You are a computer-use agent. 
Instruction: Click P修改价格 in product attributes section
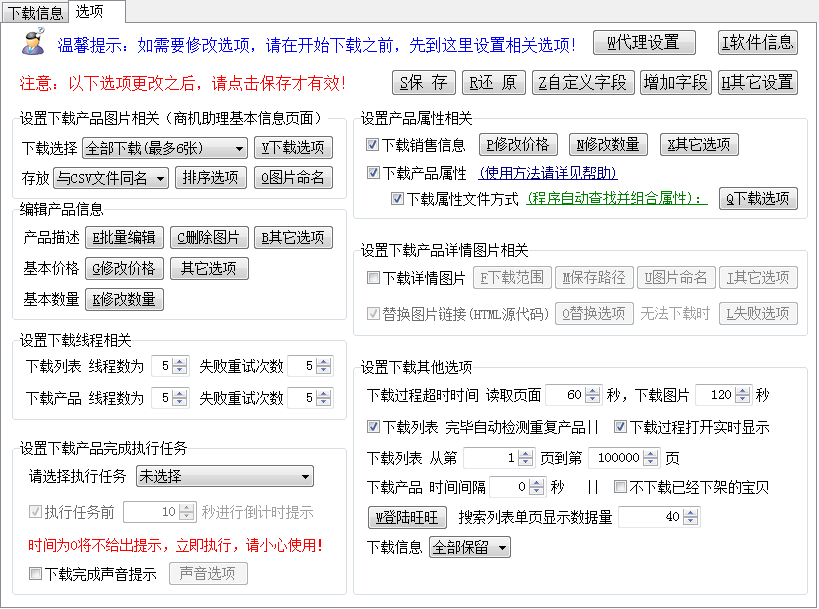tap(518, 145)
